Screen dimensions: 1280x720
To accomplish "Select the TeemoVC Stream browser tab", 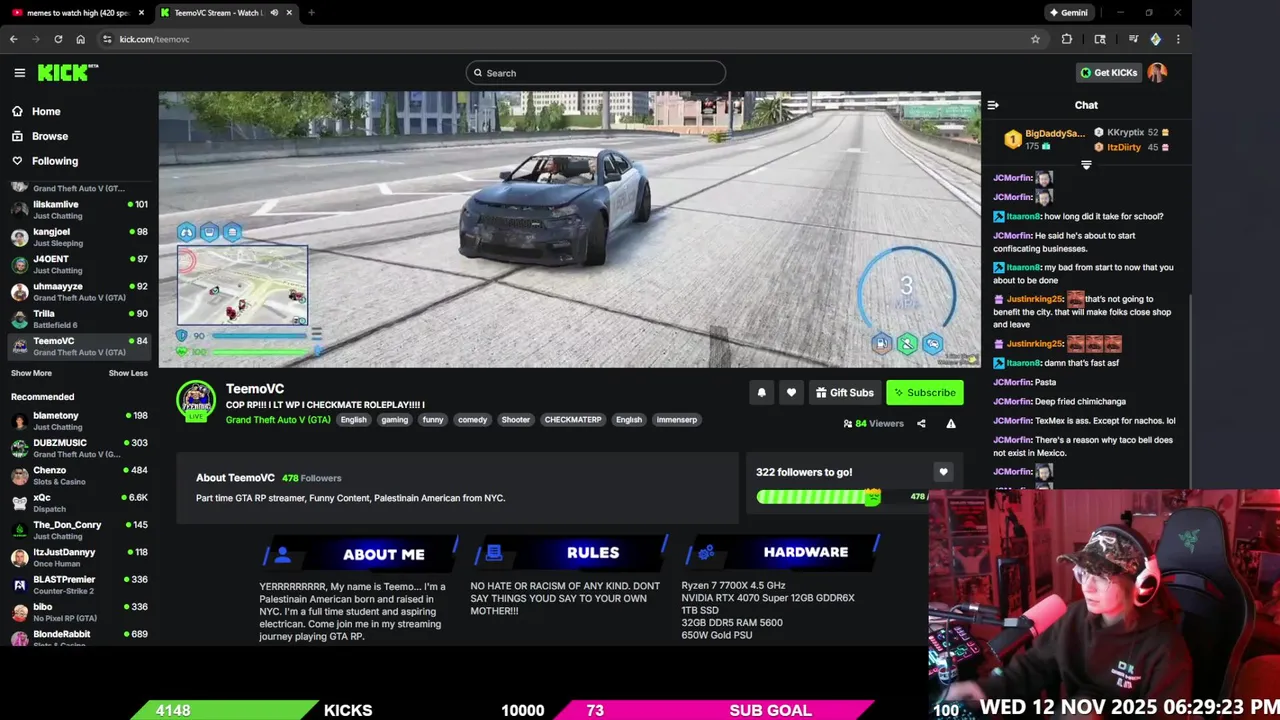I will [225, 13].
